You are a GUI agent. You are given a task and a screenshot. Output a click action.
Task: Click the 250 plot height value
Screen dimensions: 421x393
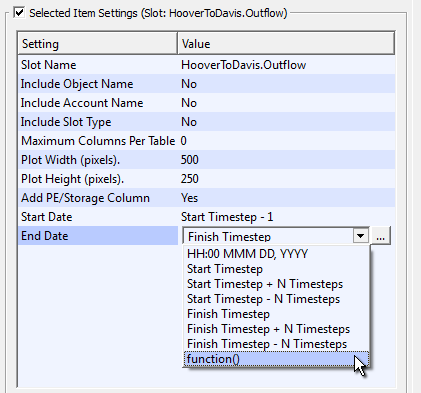287,179
